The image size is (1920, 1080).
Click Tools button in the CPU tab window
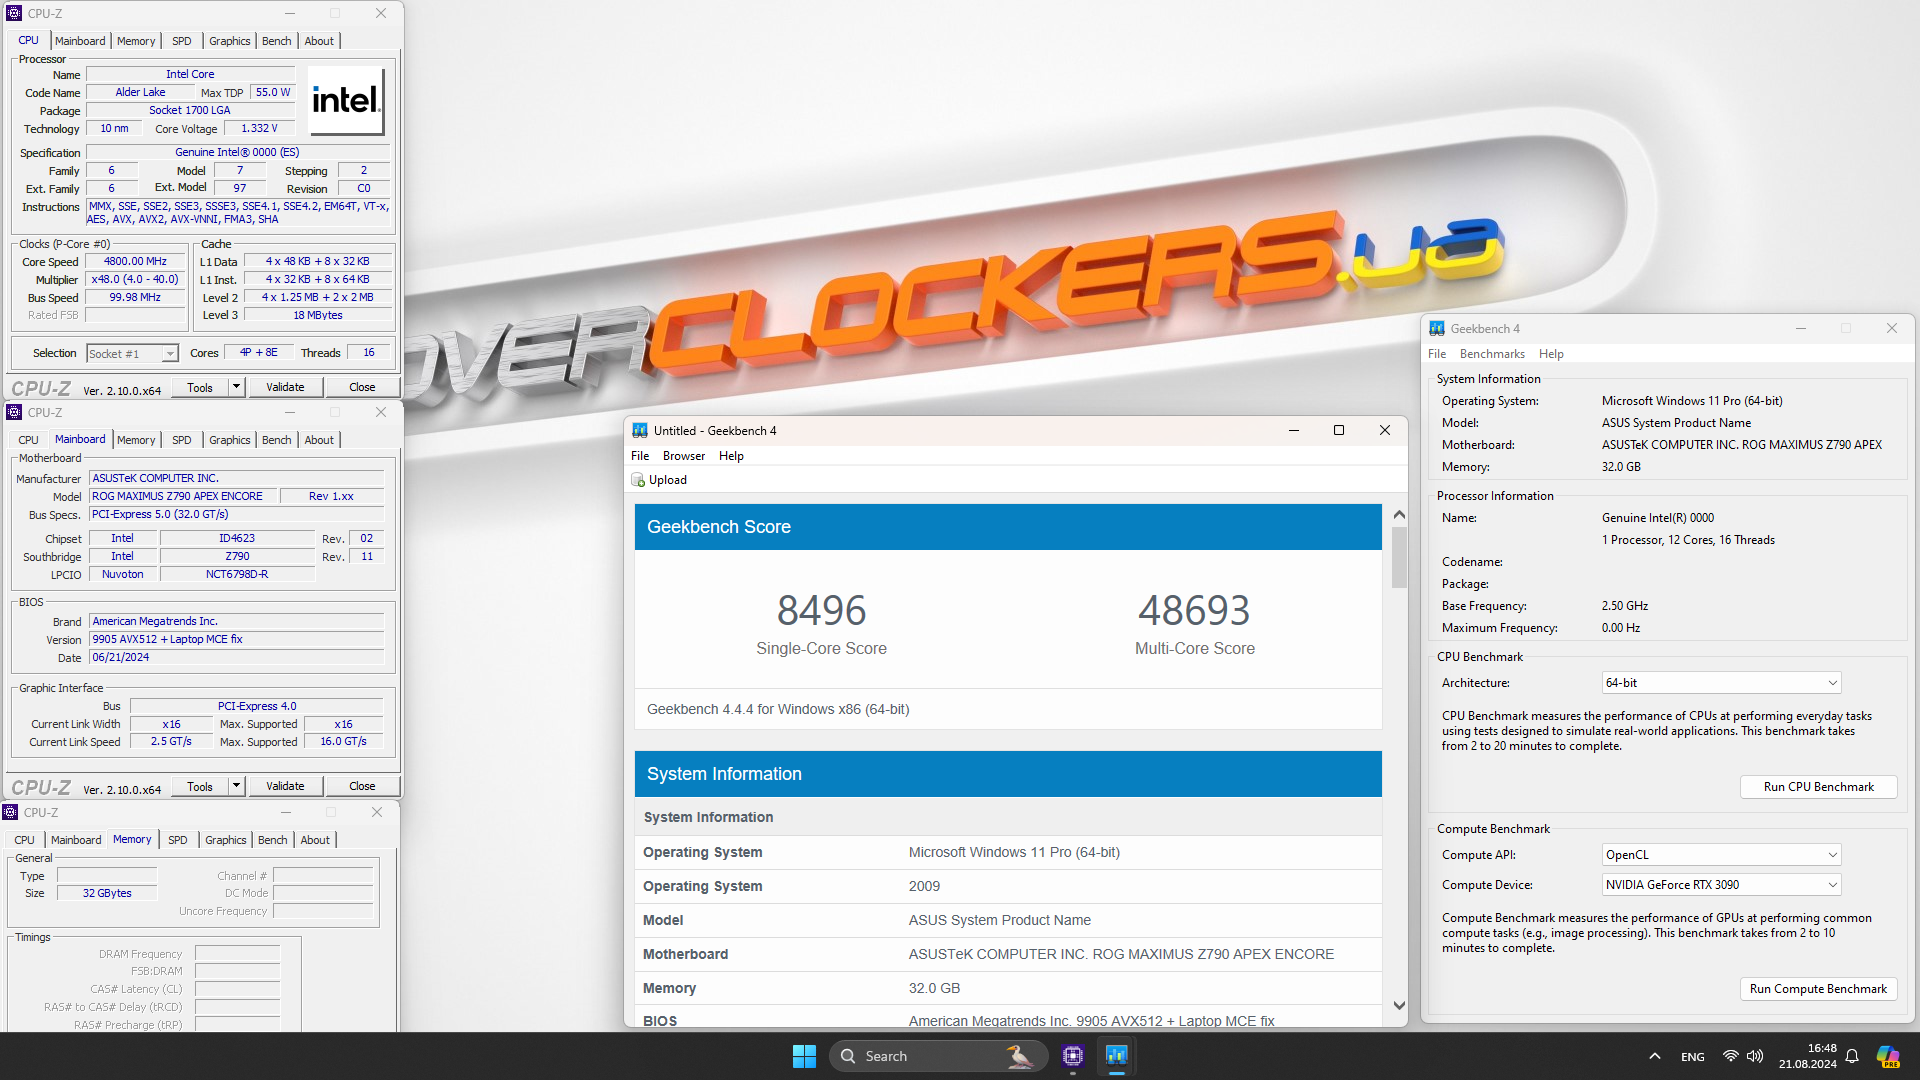[x=200, y=387]
